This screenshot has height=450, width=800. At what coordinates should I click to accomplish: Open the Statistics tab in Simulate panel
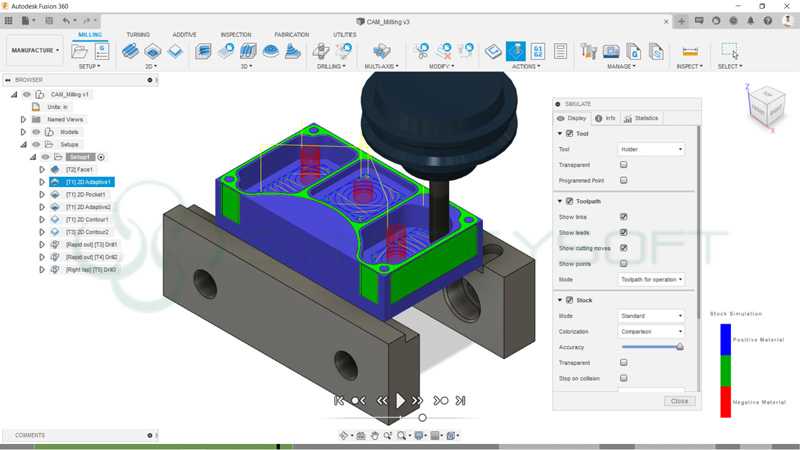click(x=641, y=118)
